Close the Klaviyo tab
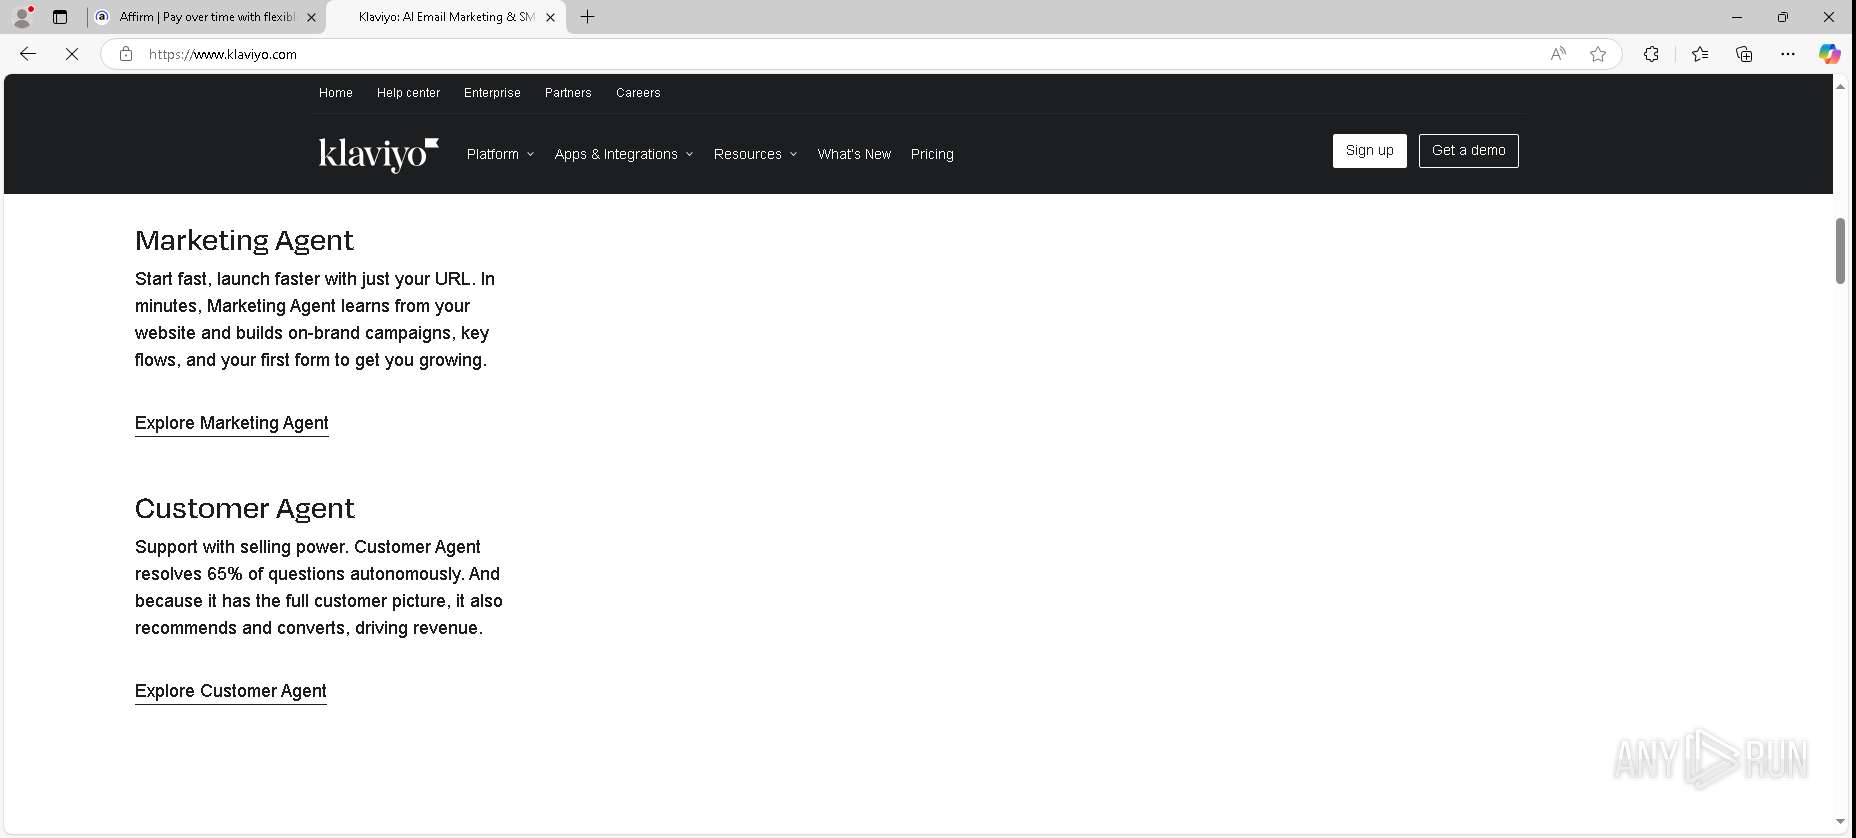Screen dimensions: 1856x838 [x=550, y=17]
